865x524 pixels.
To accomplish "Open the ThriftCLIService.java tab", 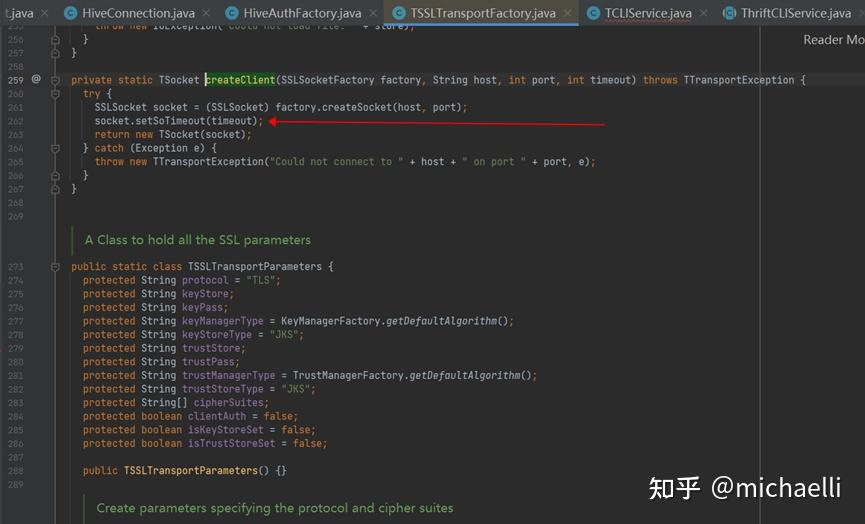I will tap(796, 13).
